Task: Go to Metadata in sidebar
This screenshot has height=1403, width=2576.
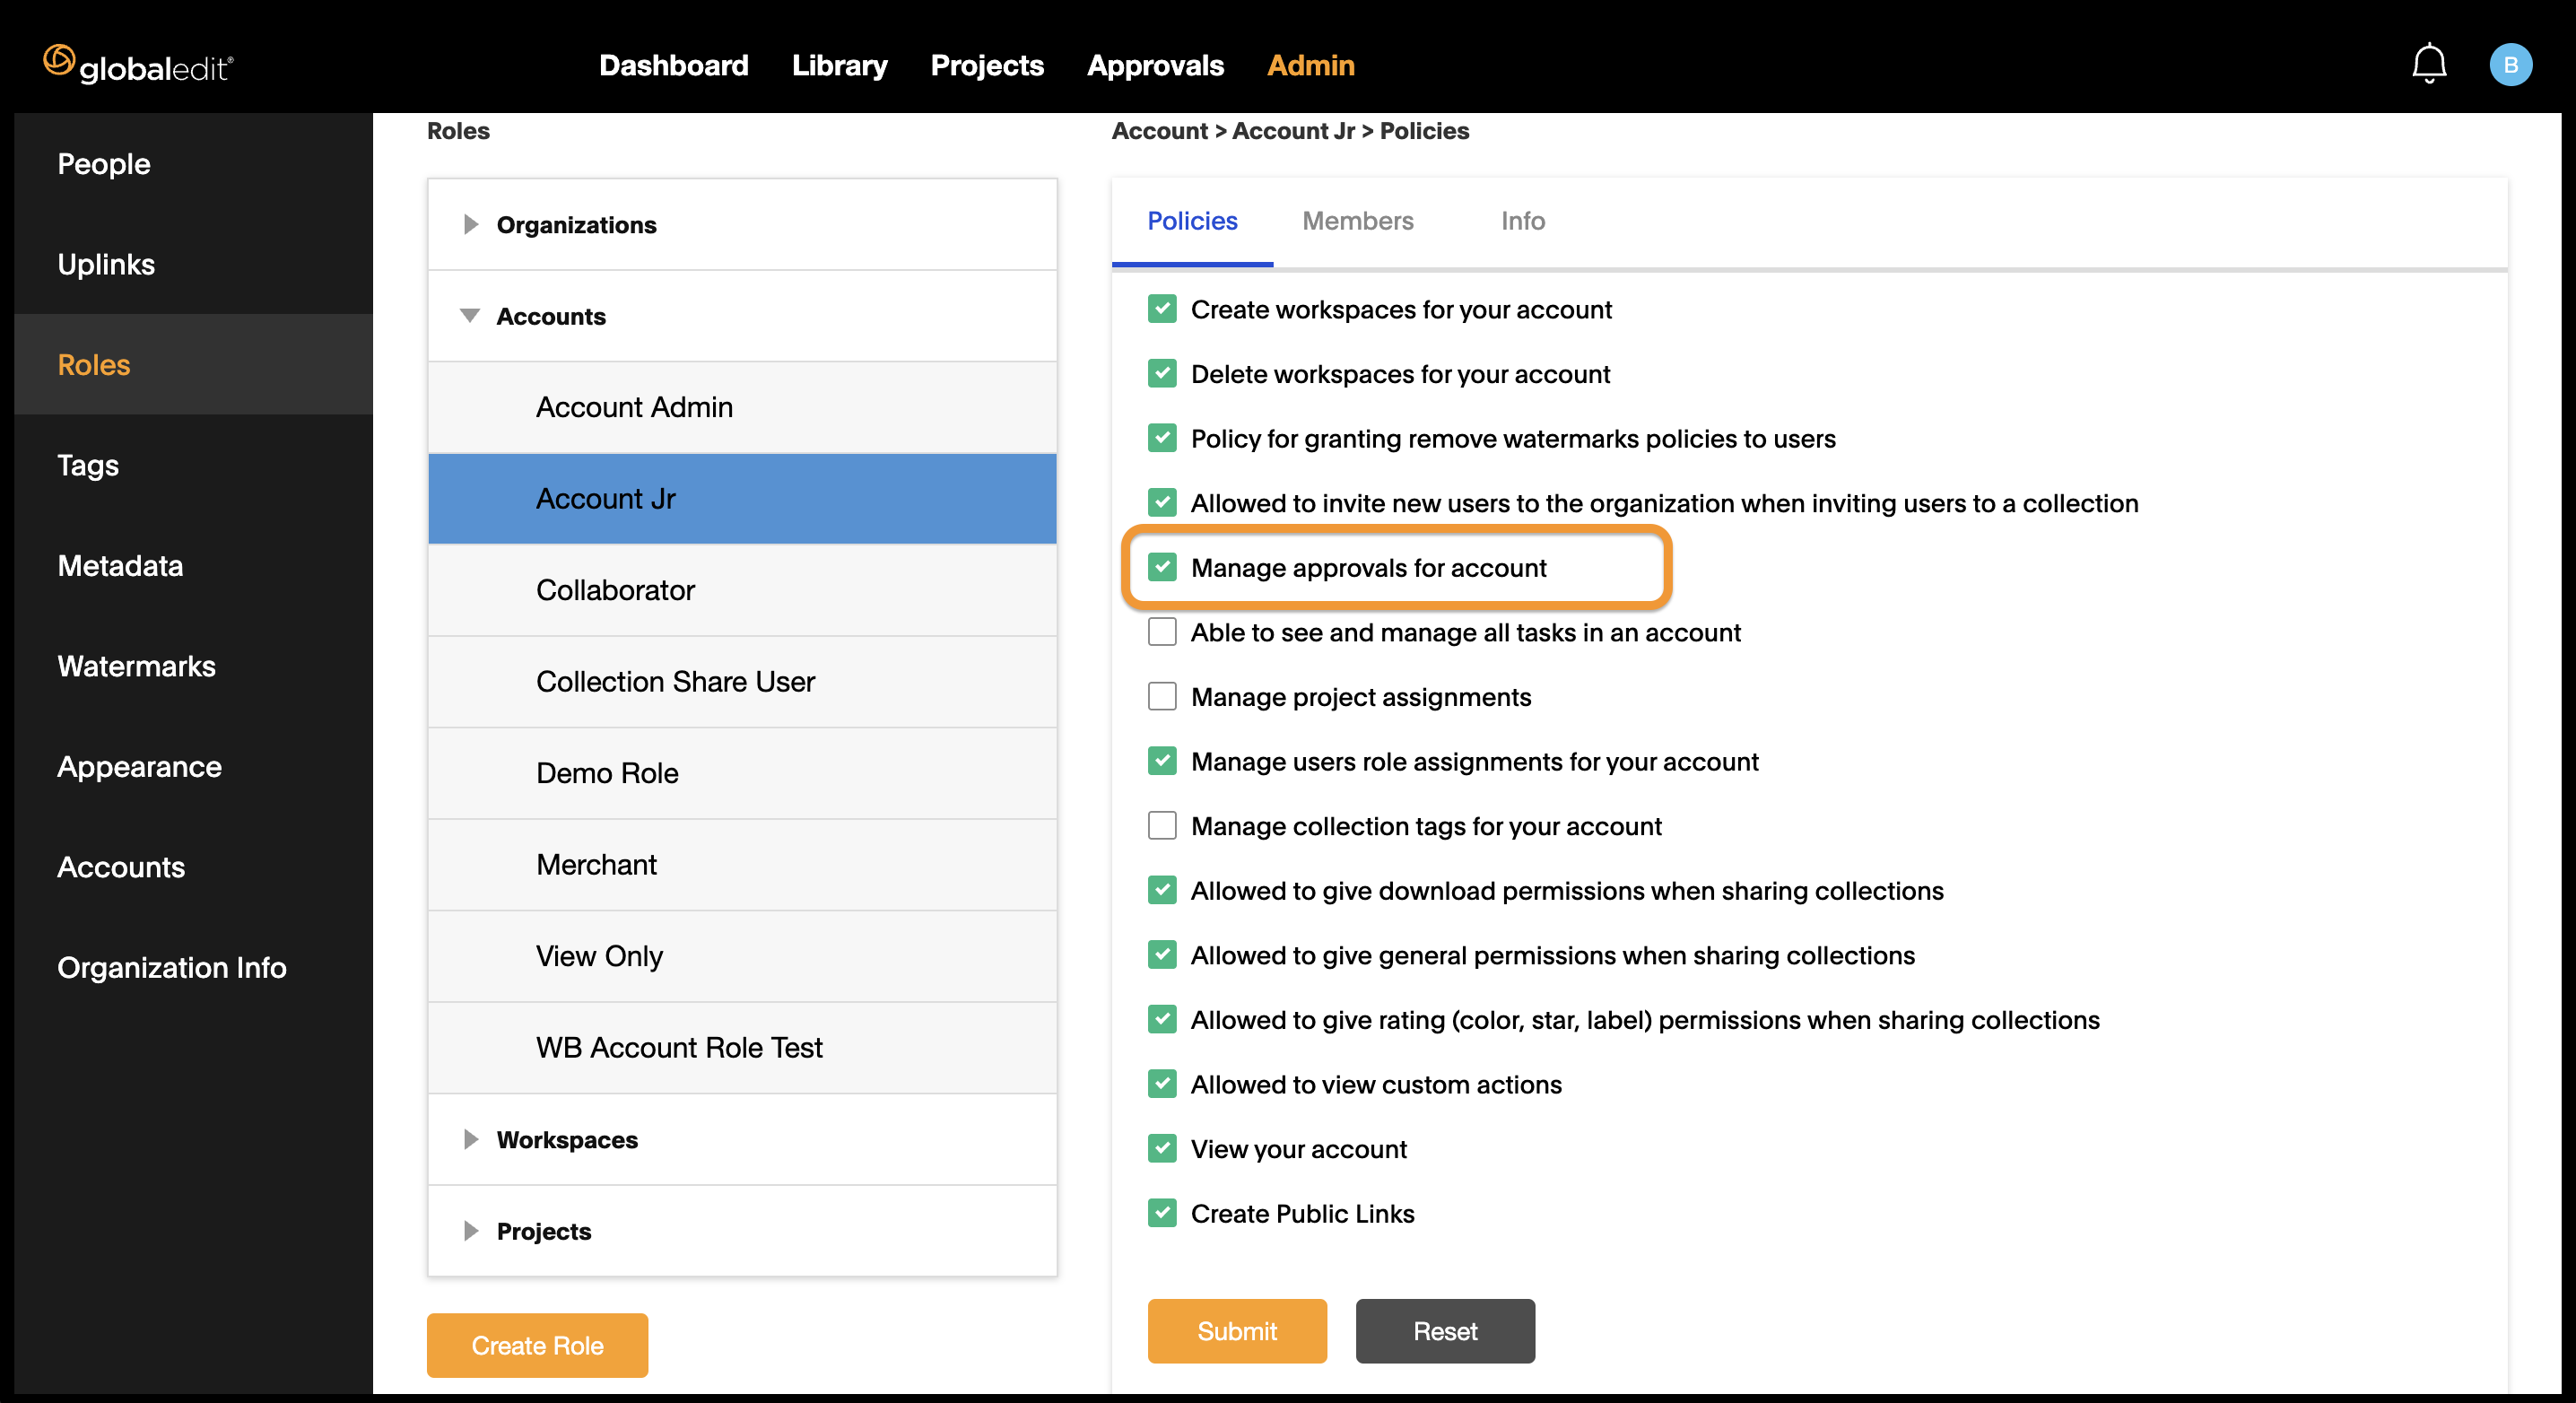Action: tap(193, 566)
